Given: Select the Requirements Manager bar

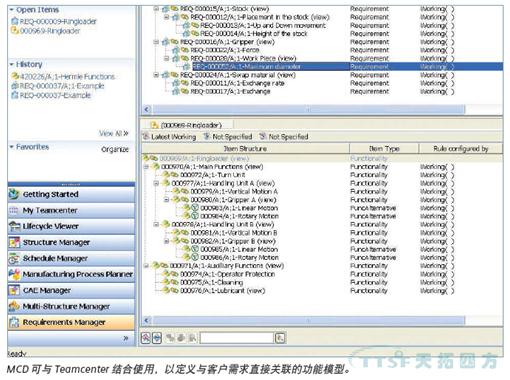Looking at the screenshot, I should [x=71, y=322].
